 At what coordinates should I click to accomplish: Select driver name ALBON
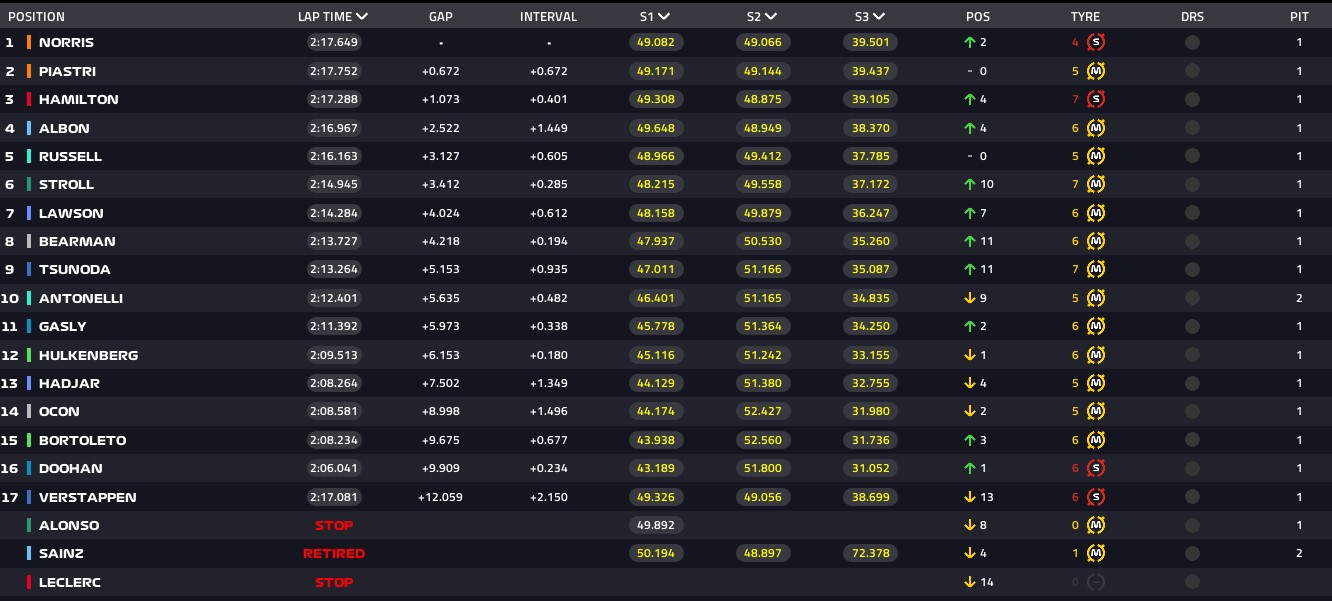[64, 128]
